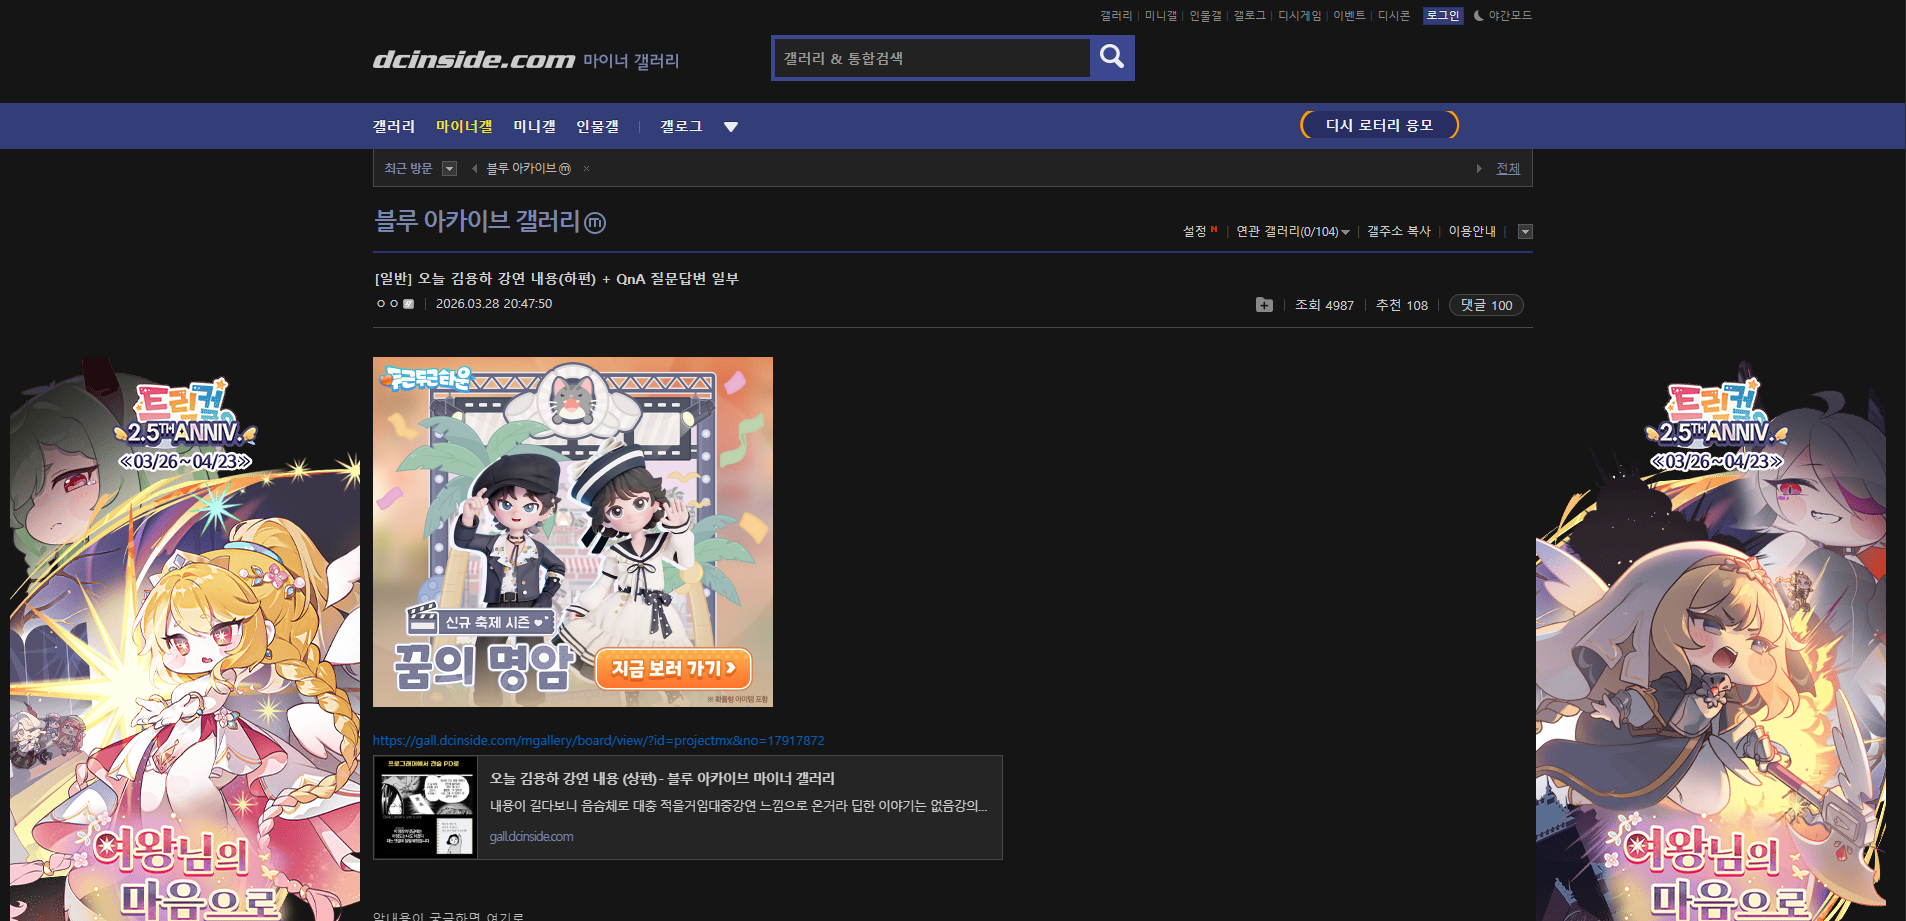
Task: Open the right 트릭컬 2.5th Anniv side banner
Action: pos(1711,640)
